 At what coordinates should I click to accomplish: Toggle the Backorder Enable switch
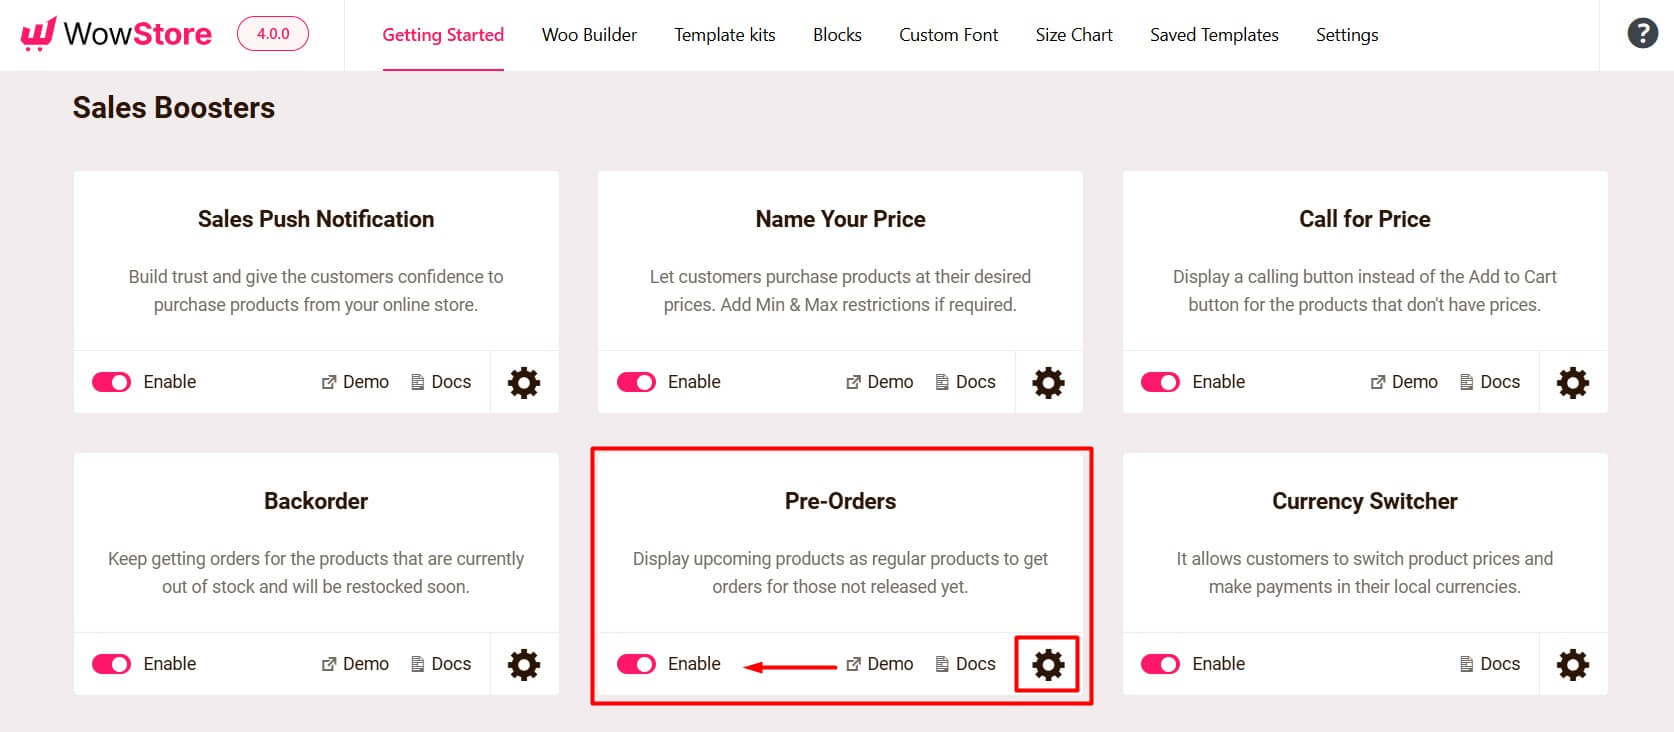(112, 663)
